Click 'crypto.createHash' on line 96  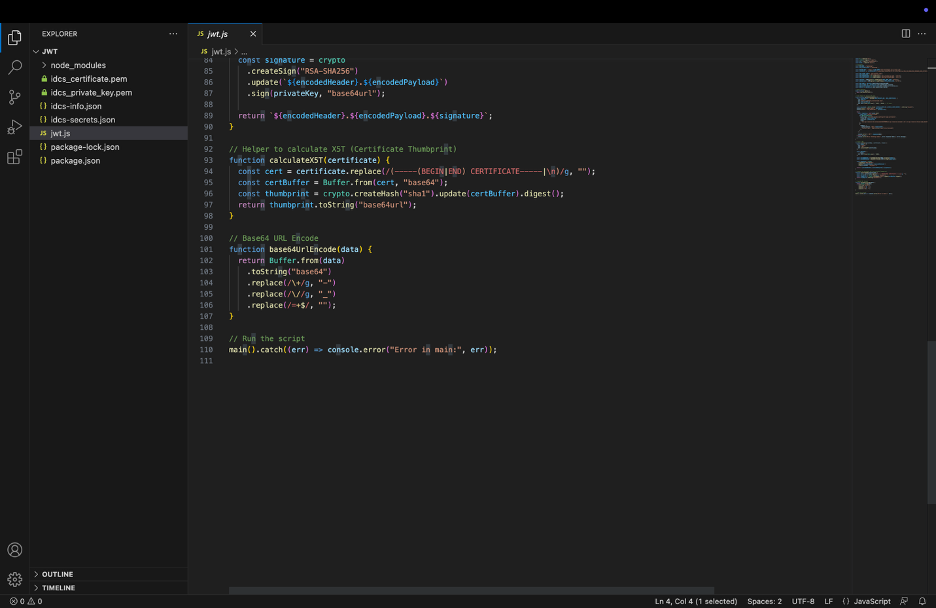click(x=361, y=193)
